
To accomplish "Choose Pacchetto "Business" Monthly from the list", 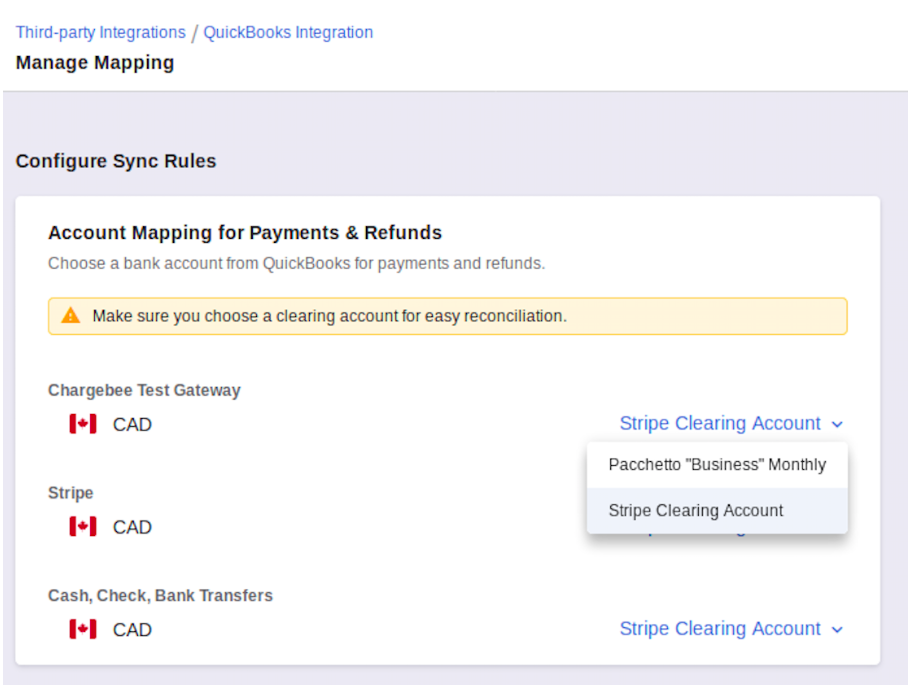I will (717, 465).
